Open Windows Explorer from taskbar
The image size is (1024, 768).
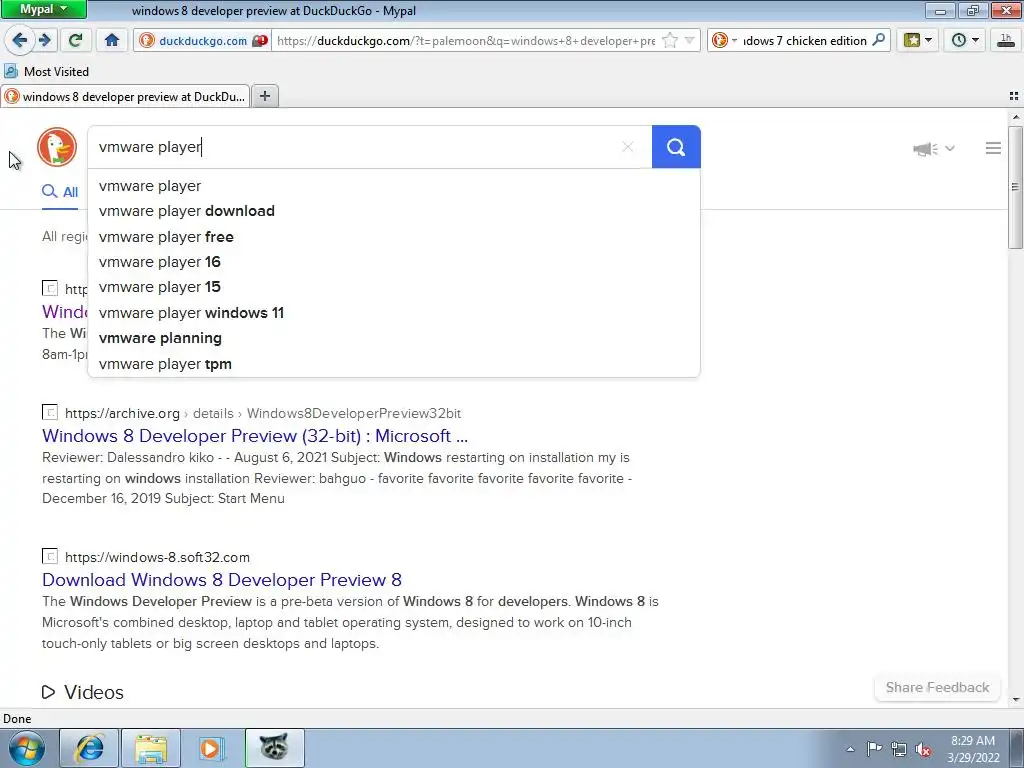click(151, 748)
